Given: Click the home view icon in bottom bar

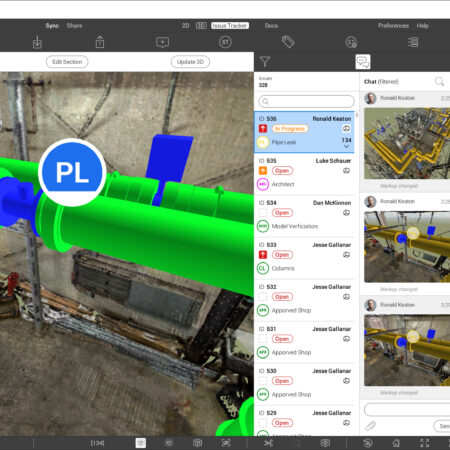Looking at the screenshot, I should [396, 443].
